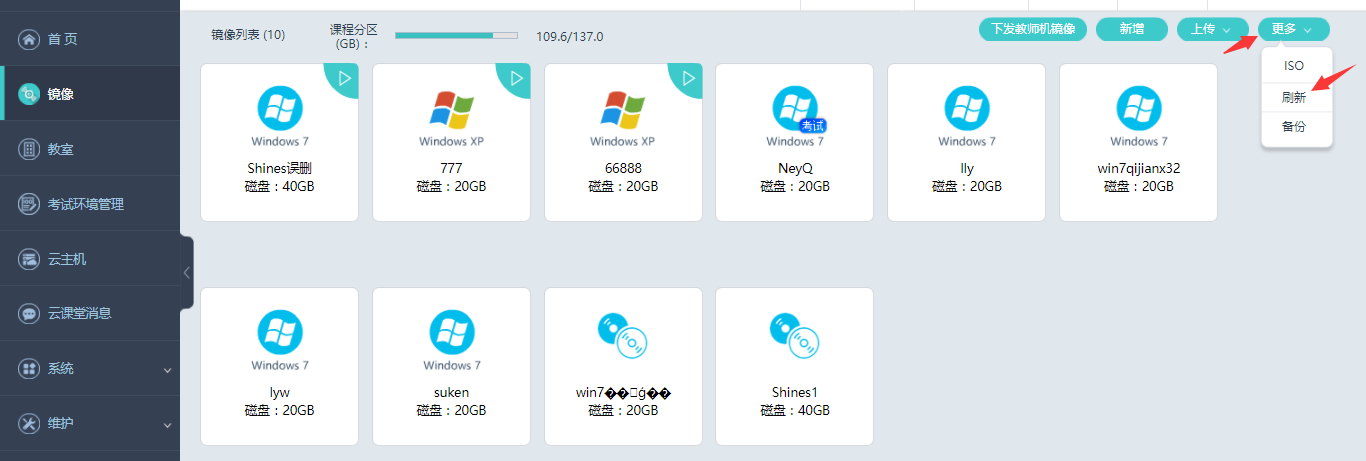The width and height of the screenshot is (1366, 461).
Task: Select the suken image name
Action: click(x=451, y=392)
